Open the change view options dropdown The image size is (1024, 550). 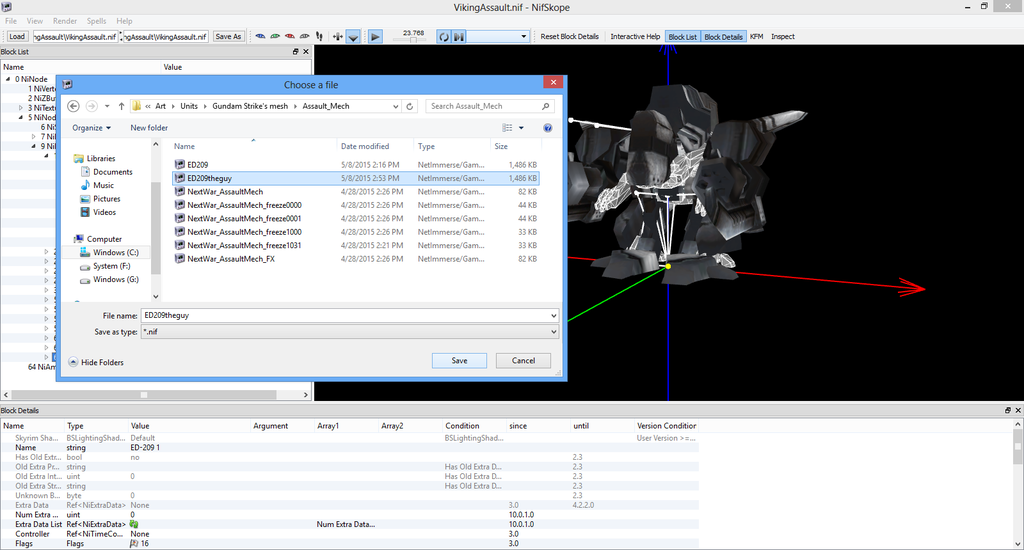pos(521,128)
